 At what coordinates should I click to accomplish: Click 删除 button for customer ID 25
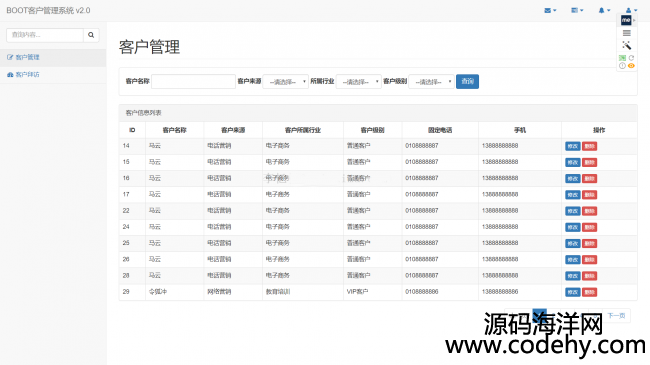(x=589, y=243)
